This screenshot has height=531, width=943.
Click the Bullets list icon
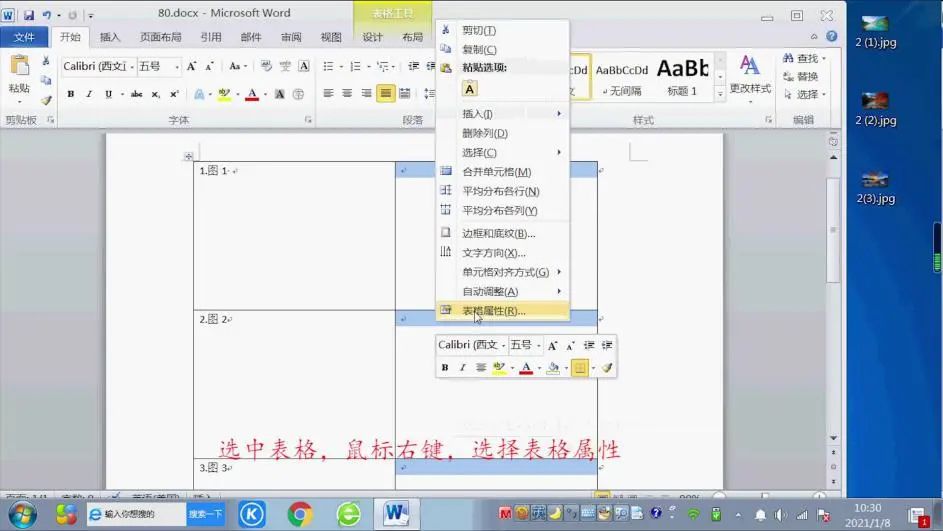328,66
